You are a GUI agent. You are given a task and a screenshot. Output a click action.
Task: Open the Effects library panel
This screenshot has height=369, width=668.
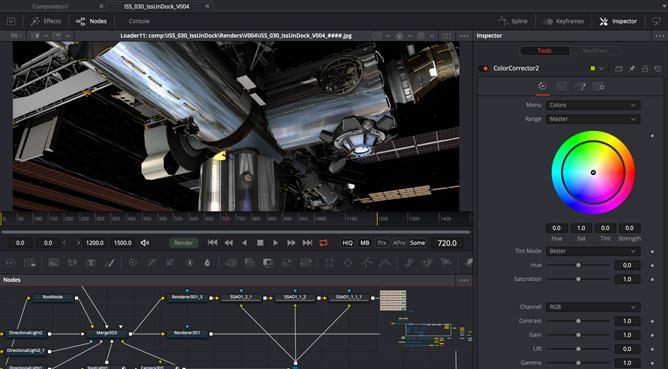pos(46,21)
